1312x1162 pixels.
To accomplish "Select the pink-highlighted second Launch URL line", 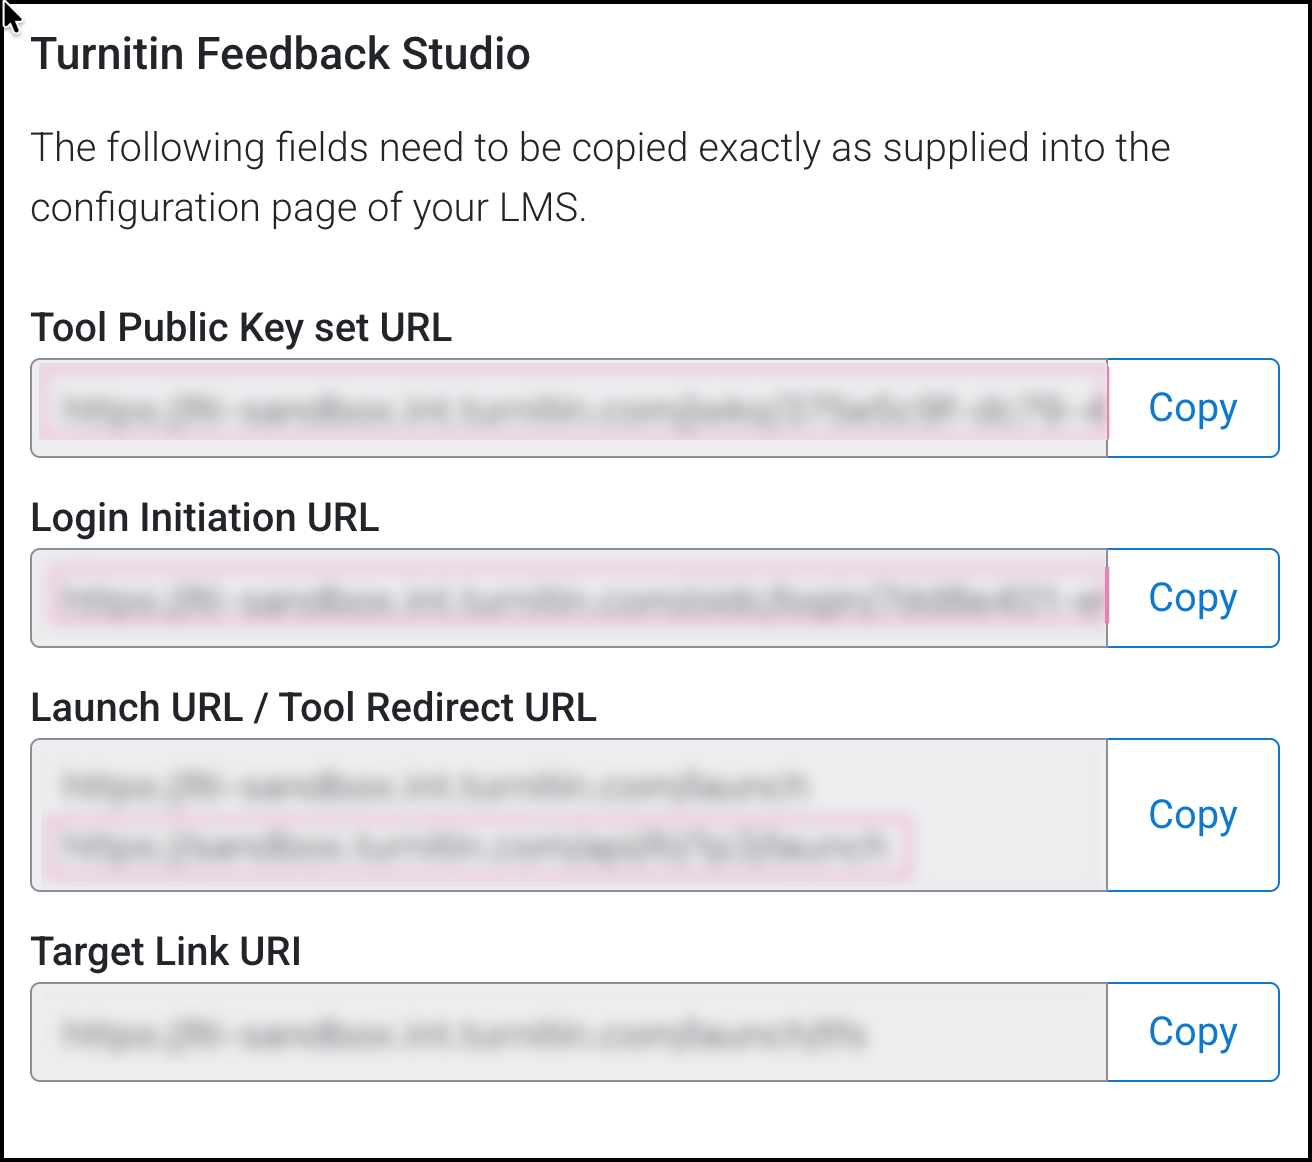I will pyautogui.click(x=475, y=847).
